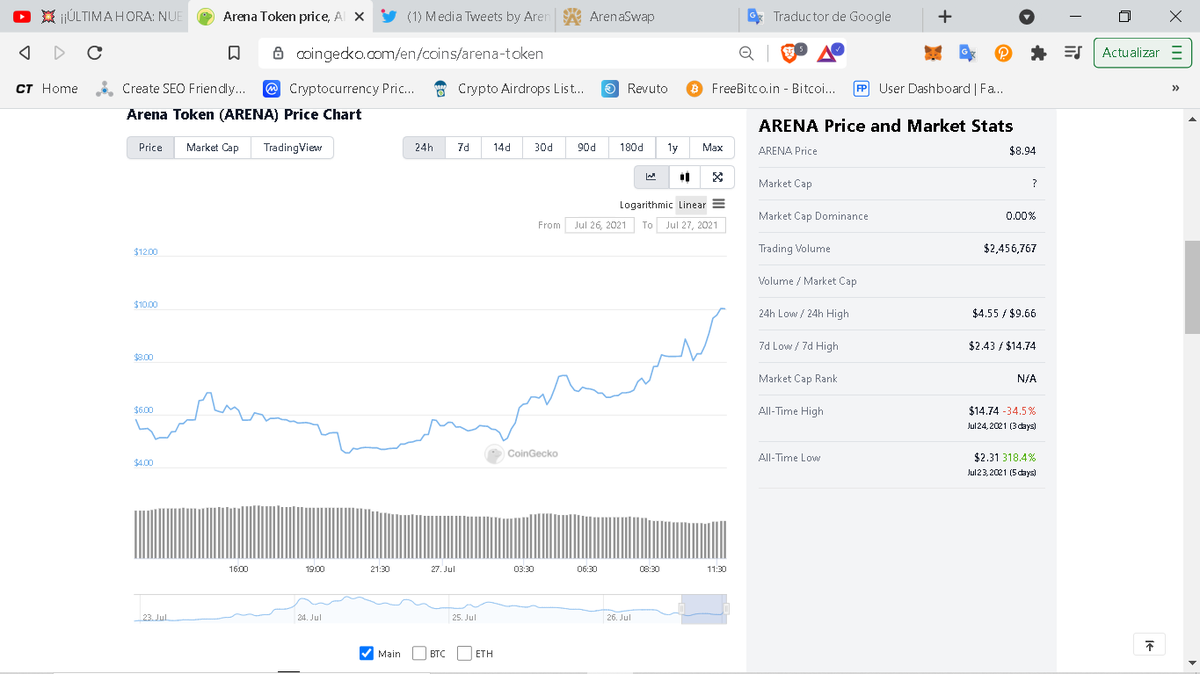Open the TradingView chart tab
This screenshot has width=1200, height=674.
point(292,148)
